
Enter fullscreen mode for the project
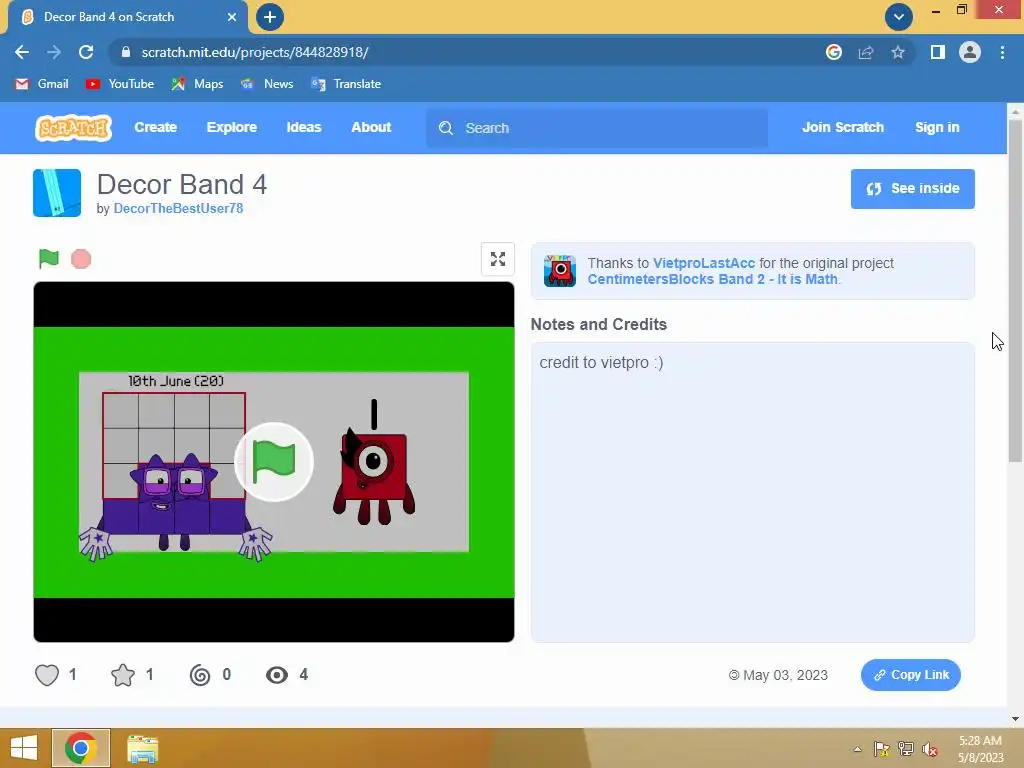click(x=498, y=259)
